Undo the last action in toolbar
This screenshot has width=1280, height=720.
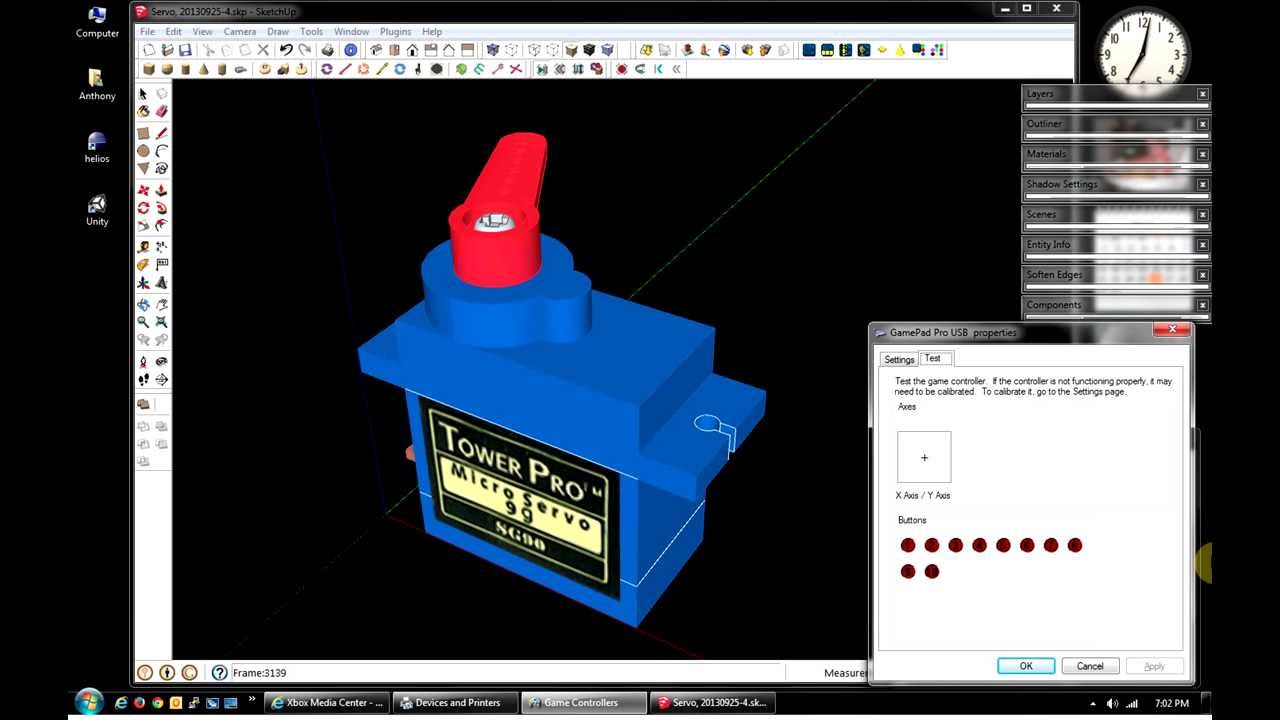click(286, 50)
